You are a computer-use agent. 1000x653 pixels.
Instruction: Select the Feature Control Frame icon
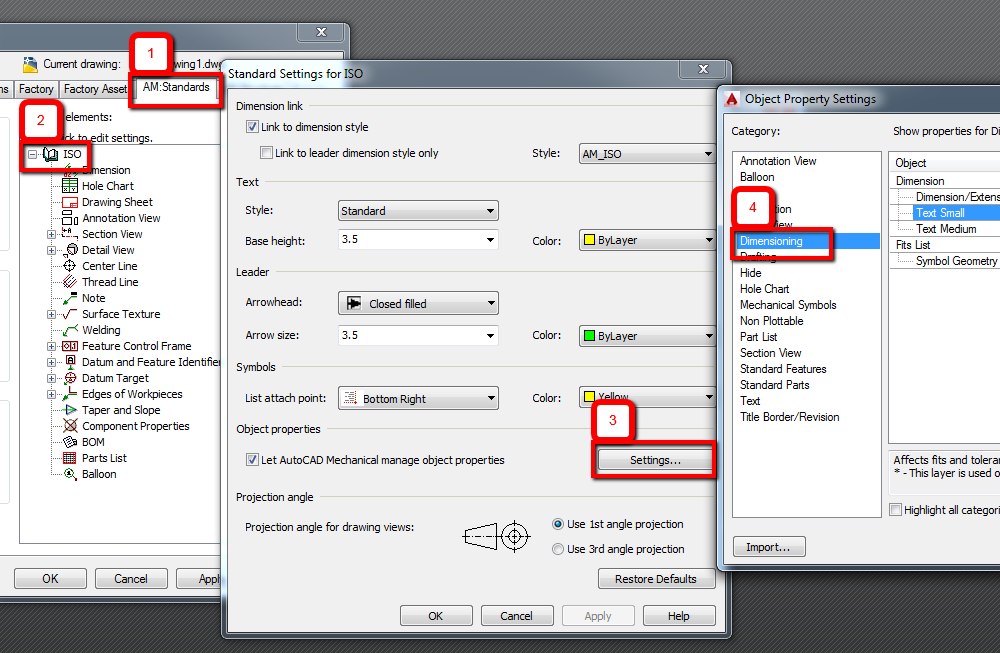coord(70,346)
